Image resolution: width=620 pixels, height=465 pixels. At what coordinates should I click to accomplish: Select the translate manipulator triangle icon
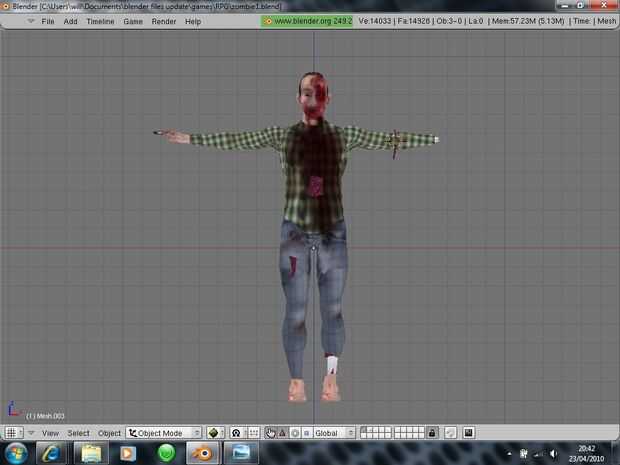pos(283,433)
